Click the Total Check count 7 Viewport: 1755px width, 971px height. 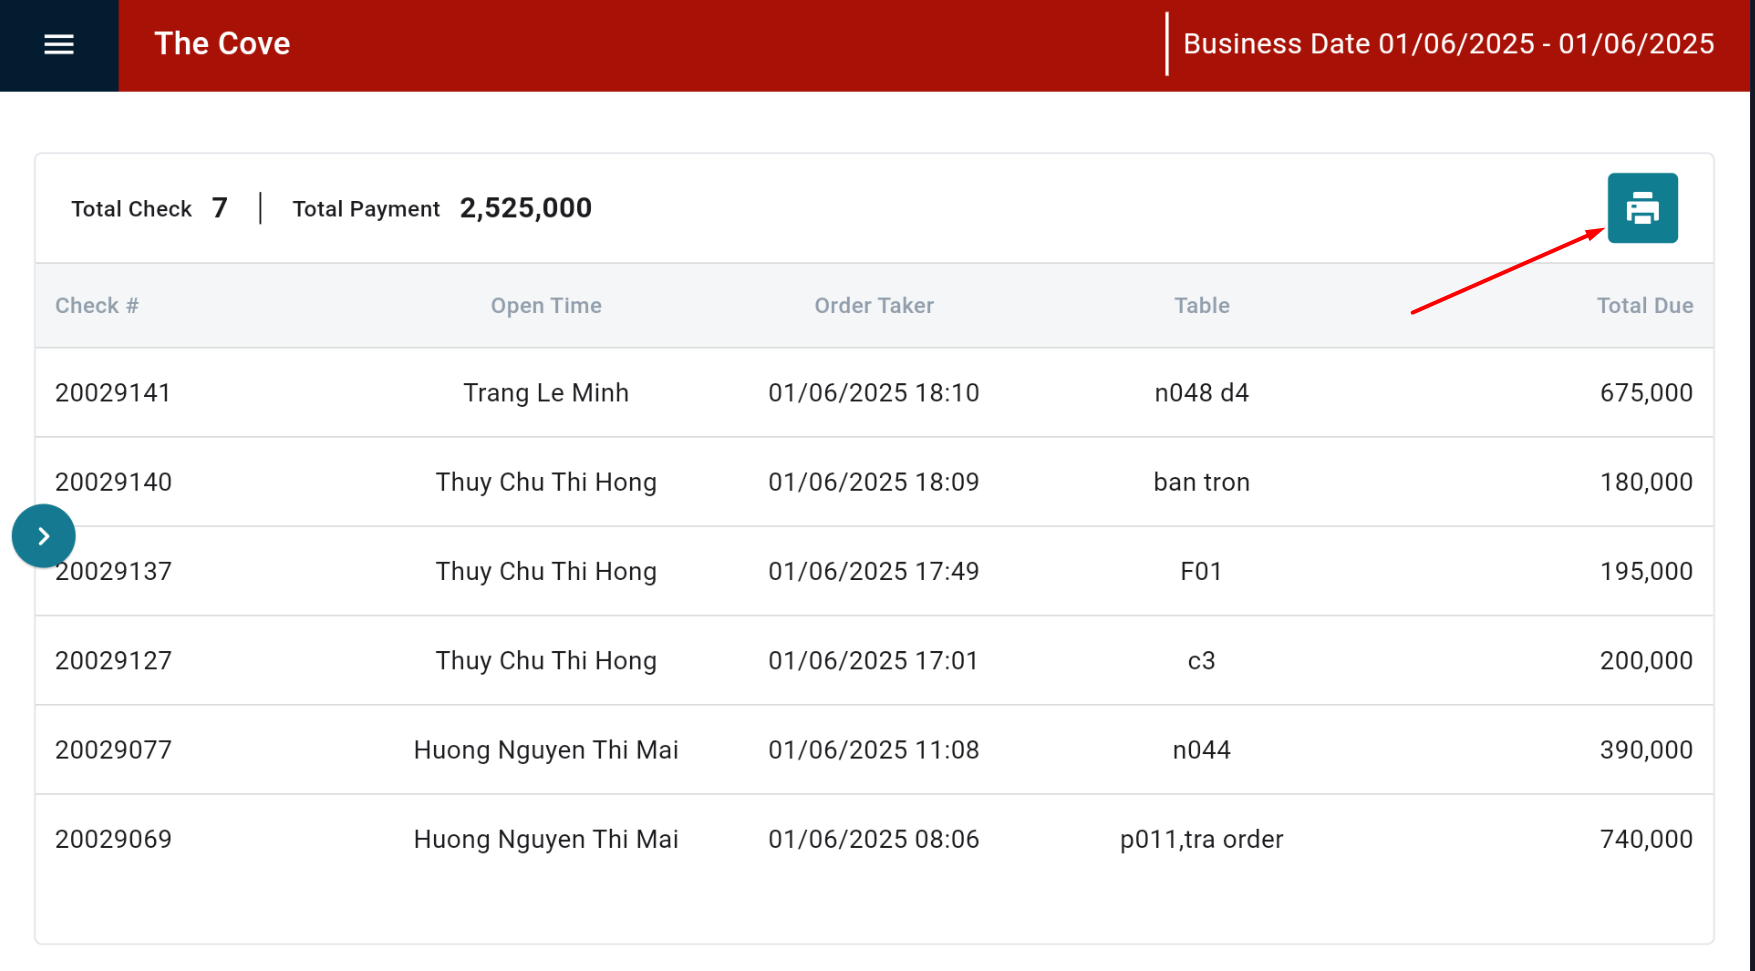point(220,208)
